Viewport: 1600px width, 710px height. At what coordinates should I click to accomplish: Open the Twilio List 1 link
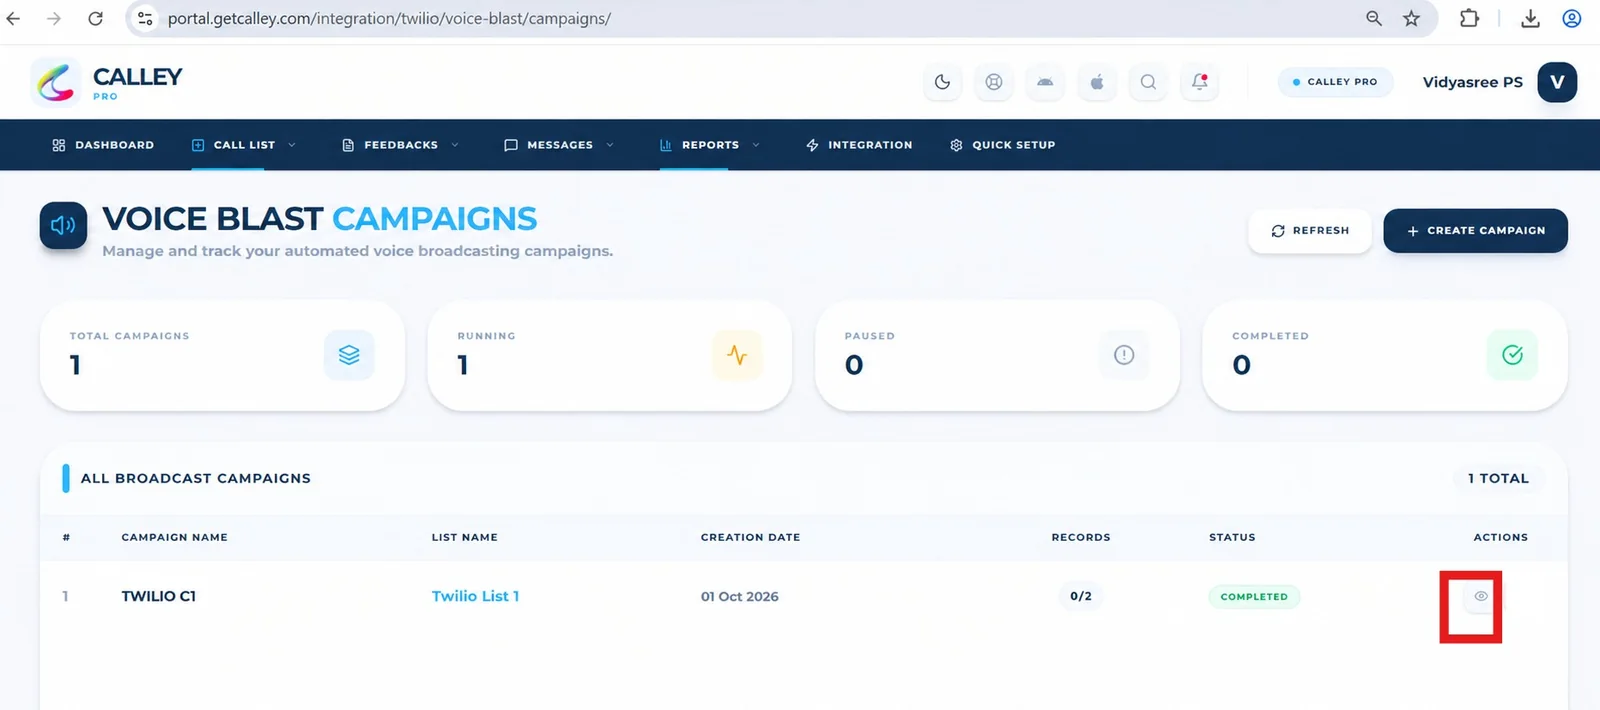(x=475, y=596)
